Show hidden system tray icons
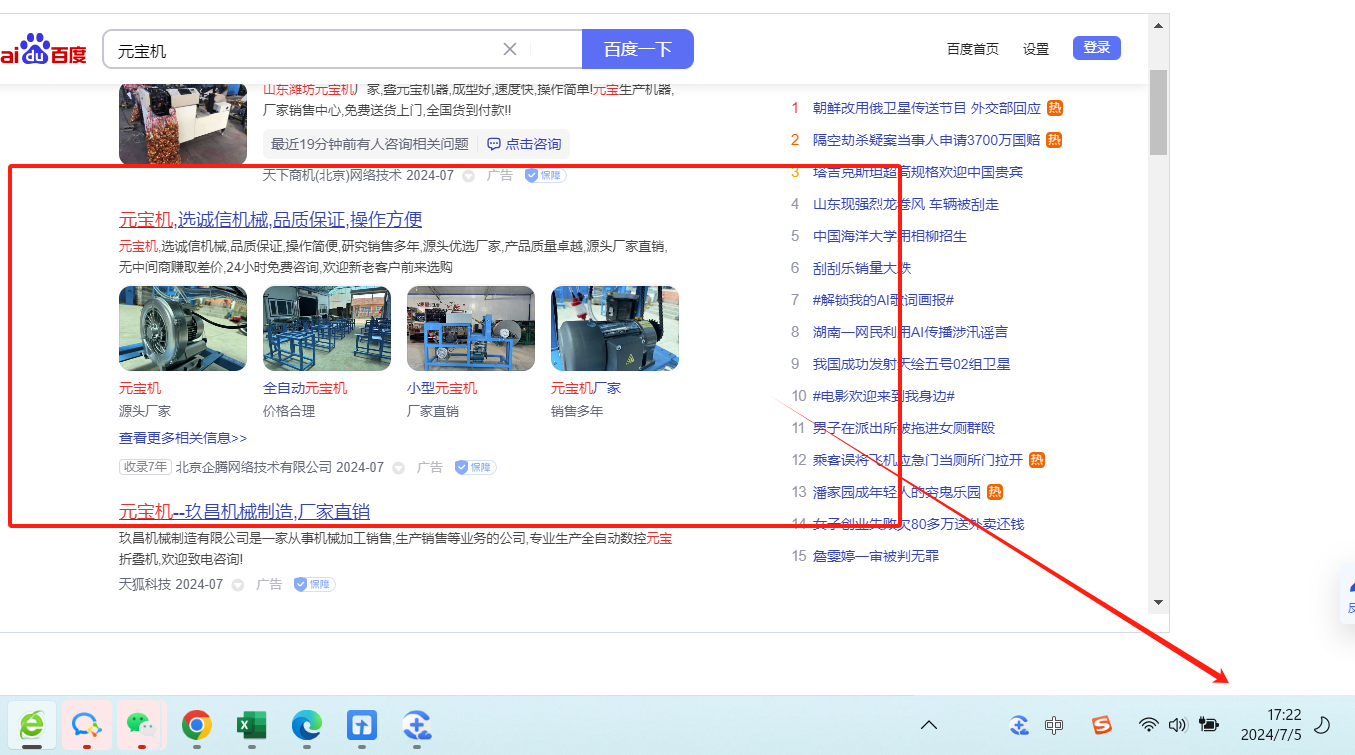This screenshot has width=1355, height=755. pos(929,725)
